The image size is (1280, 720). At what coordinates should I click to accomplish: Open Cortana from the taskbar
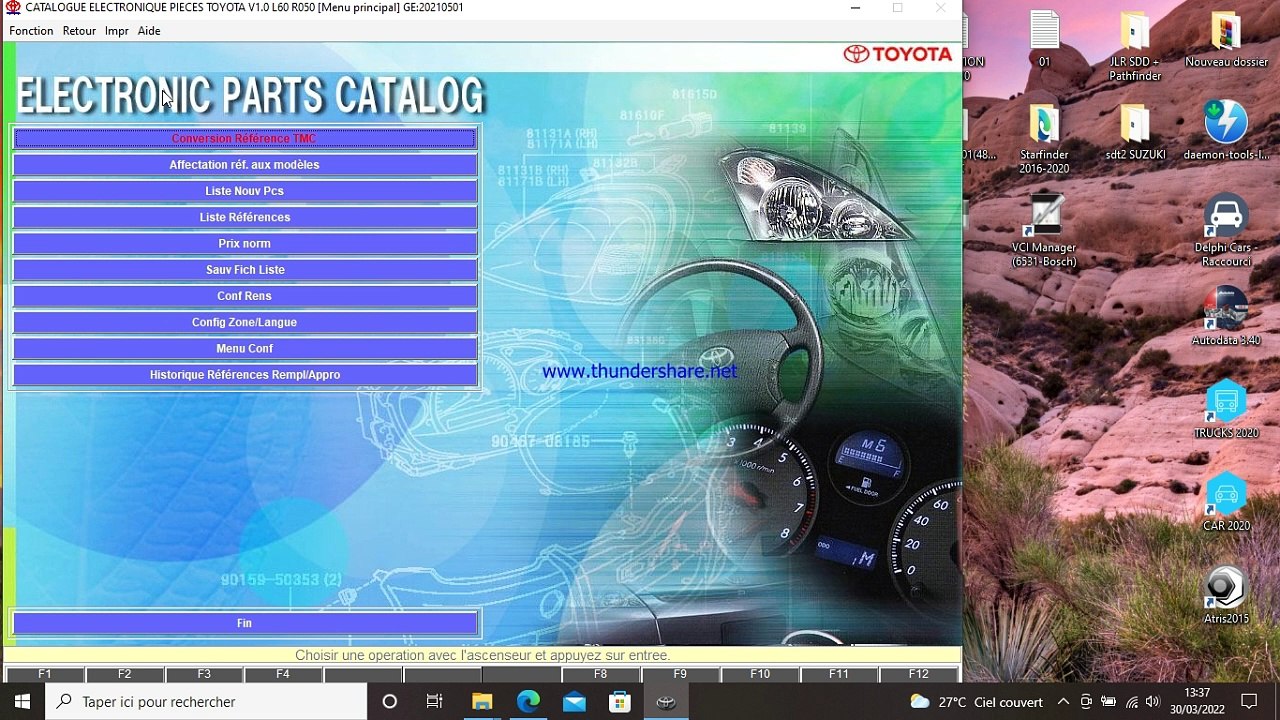tap(390, 702)
